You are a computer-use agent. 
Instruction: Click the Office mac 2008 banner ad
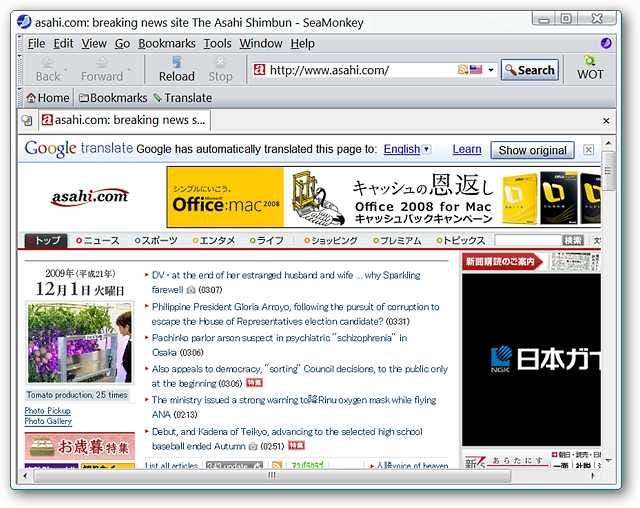coord(384,197)
